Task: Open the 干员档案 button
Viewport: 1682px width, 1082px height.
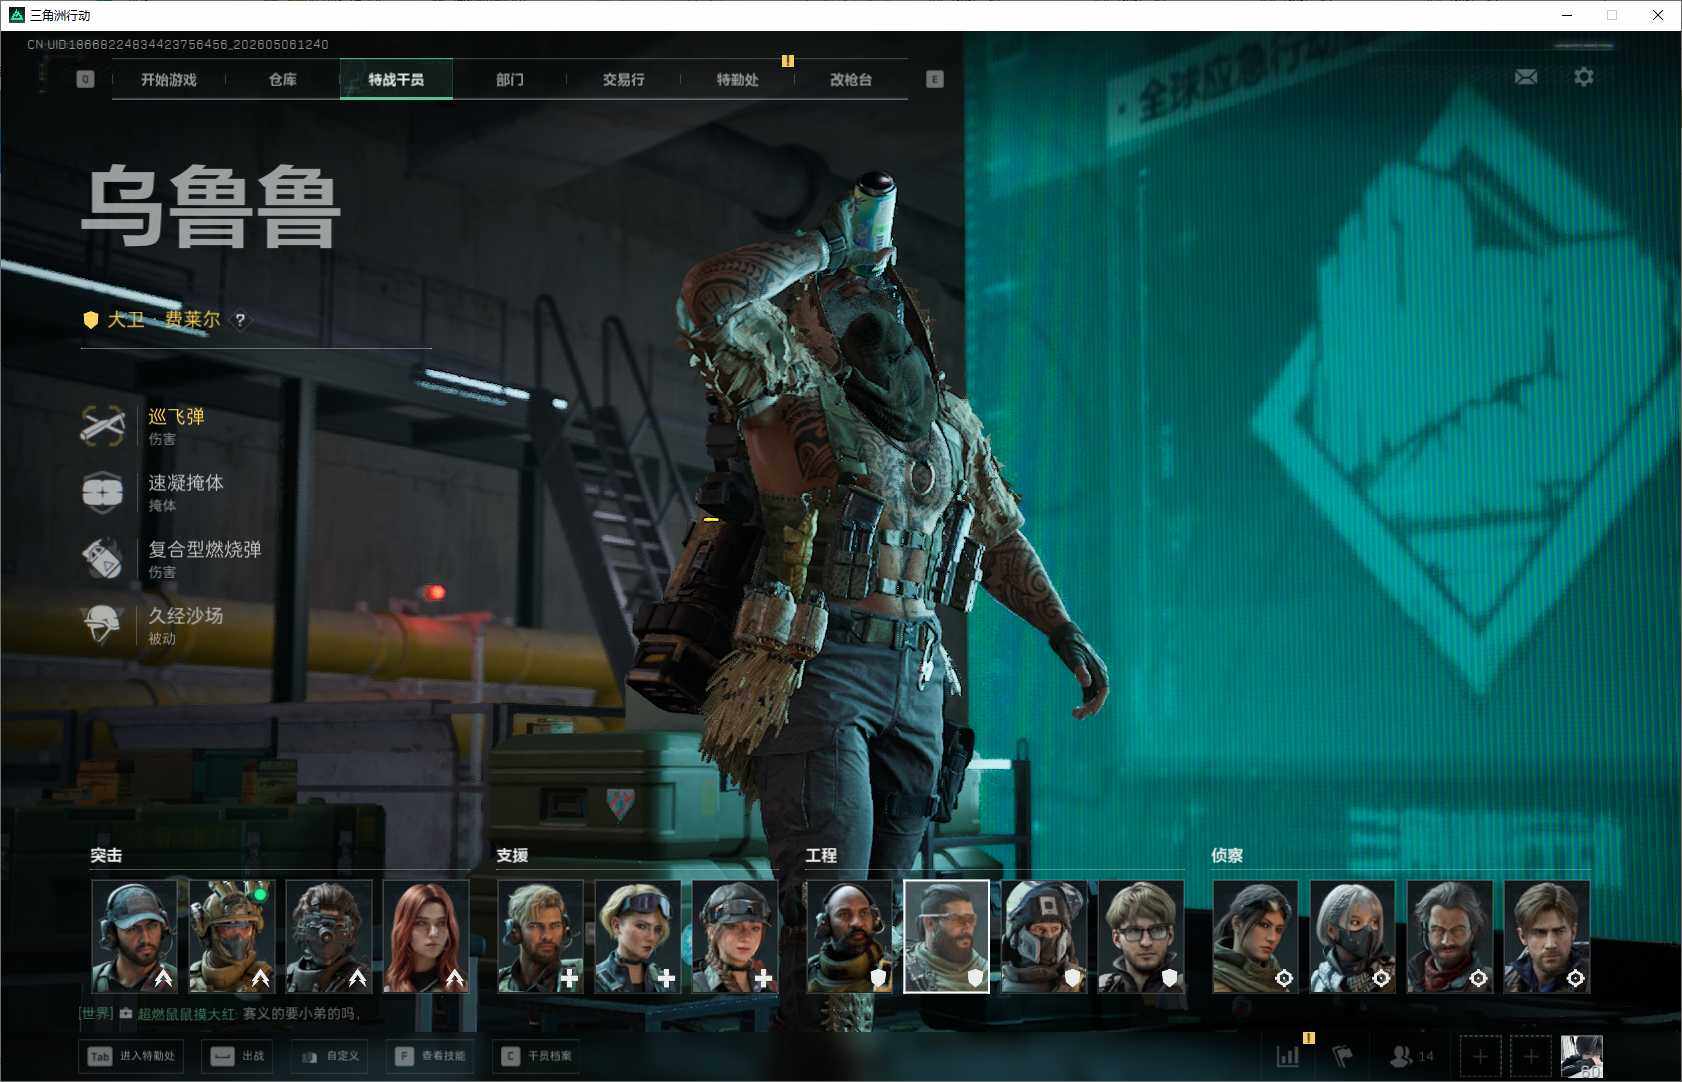Action: point(537,1056)
